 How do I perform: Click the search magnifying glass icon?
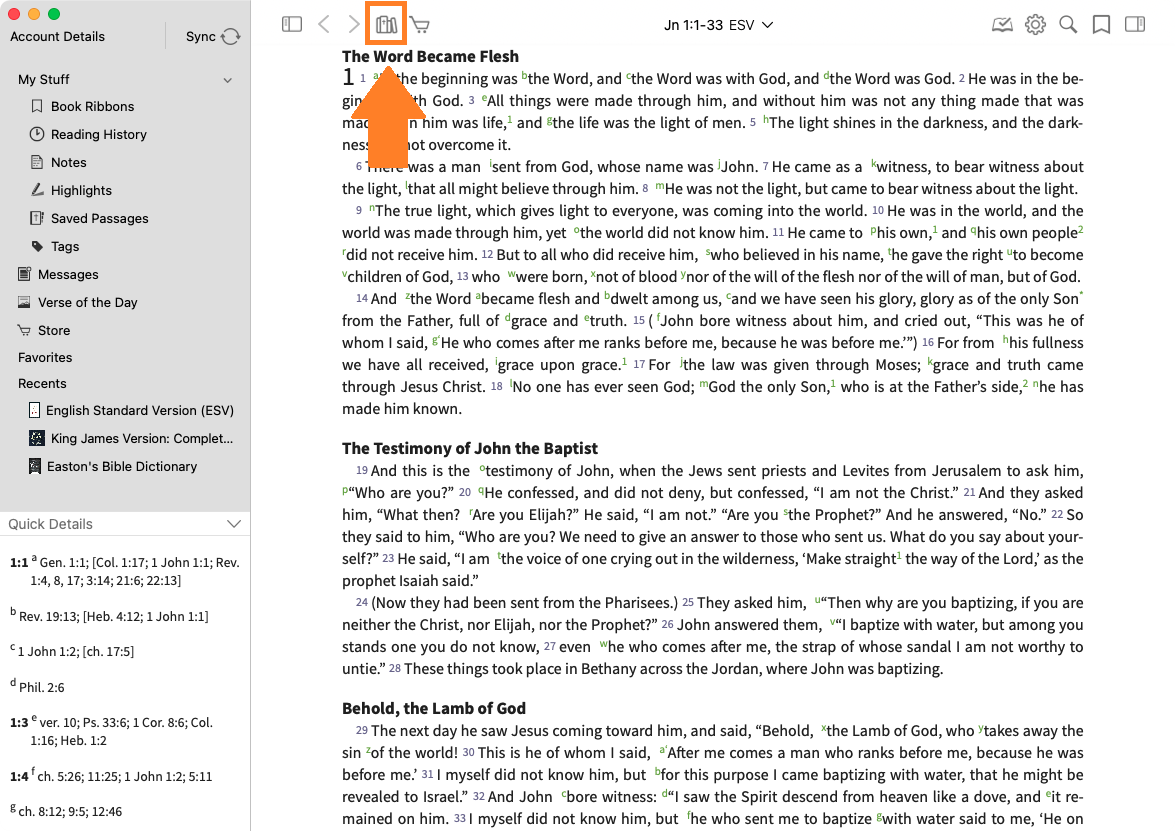tap(1068, 25)
